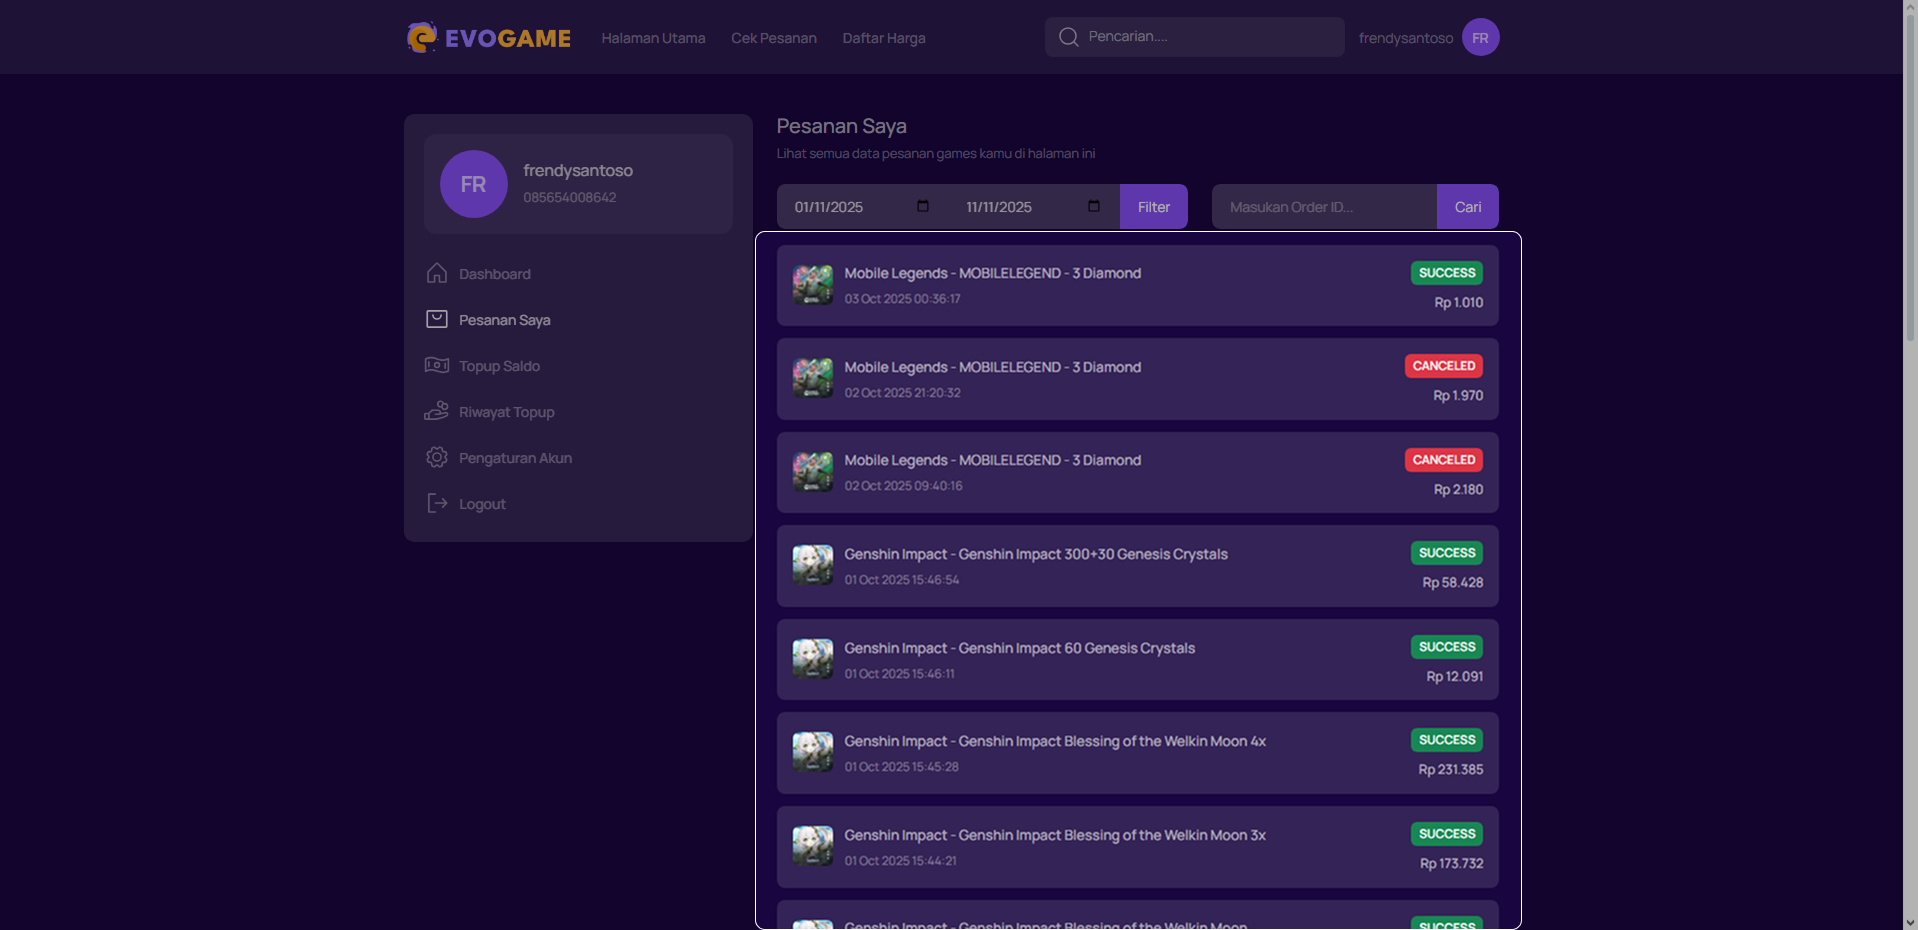Screen dimensions: 1918x930
Task: Open Welkin Moon 4x order
Action: 1137,753
